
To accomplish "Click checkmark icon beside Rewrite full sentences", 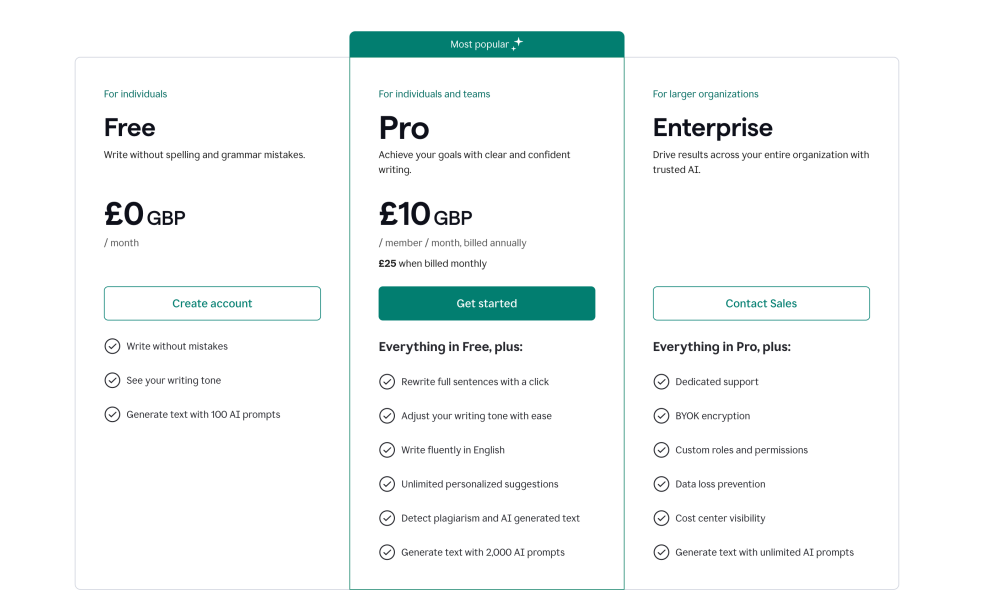I will click(387, 382).
